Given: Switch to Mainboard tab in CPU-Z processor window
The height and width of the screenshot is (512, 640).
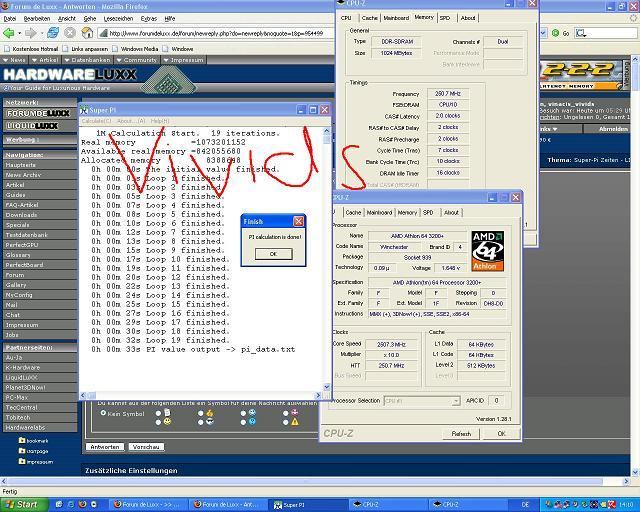Looking at the screenshot, I should (379, 212).
